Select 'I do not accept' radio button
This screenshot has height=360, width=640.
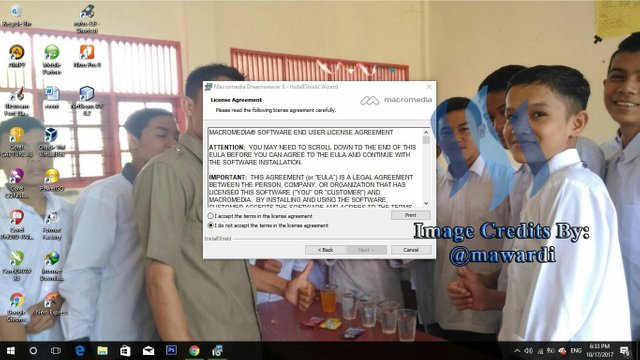click(211, 225)
